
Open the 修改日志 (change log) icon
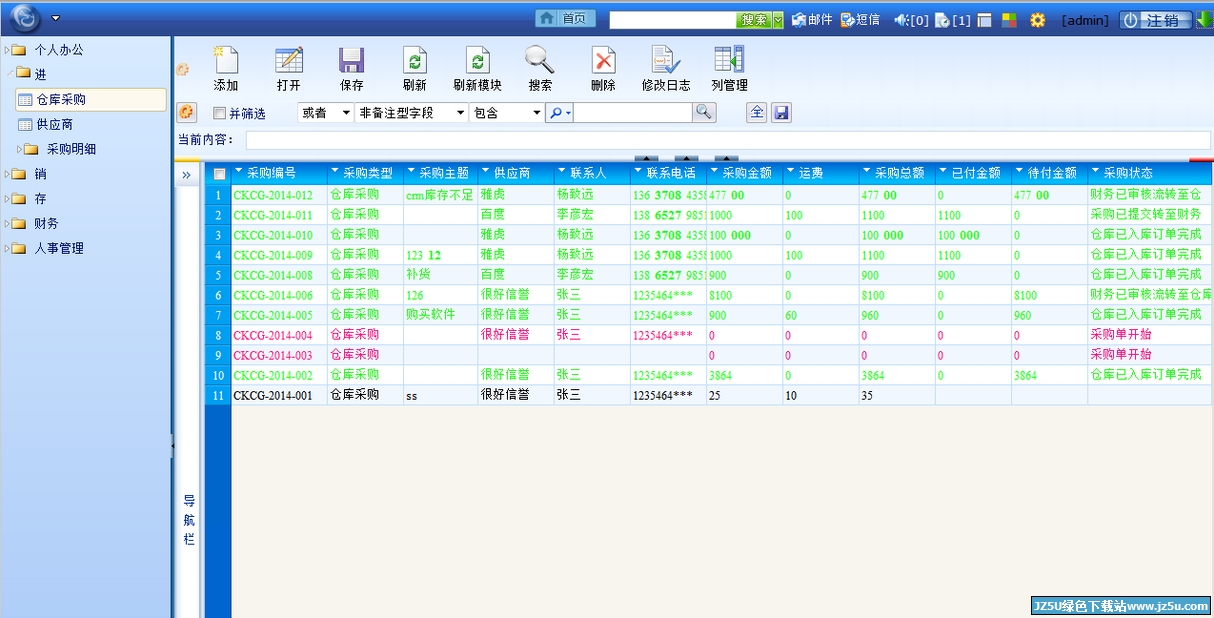(665, 61)
